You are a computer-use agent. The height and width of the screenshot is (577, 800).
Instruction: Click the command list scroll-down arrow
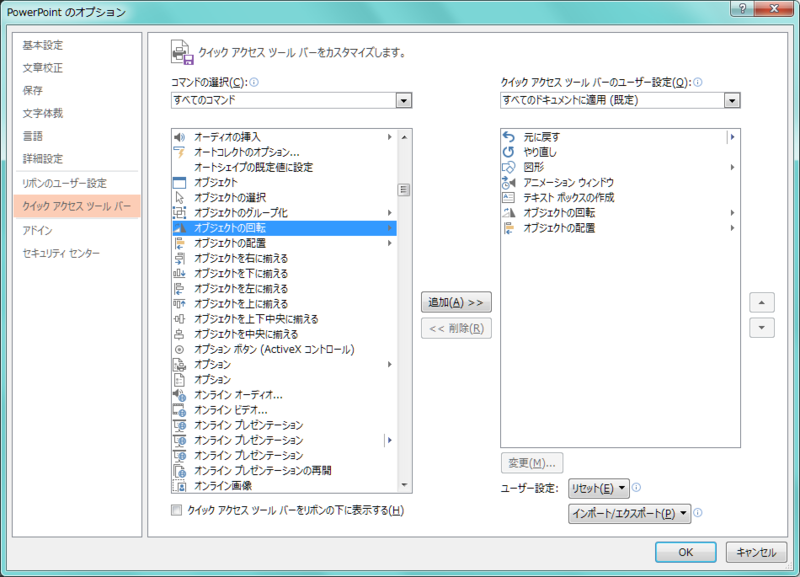coord(404,485)
